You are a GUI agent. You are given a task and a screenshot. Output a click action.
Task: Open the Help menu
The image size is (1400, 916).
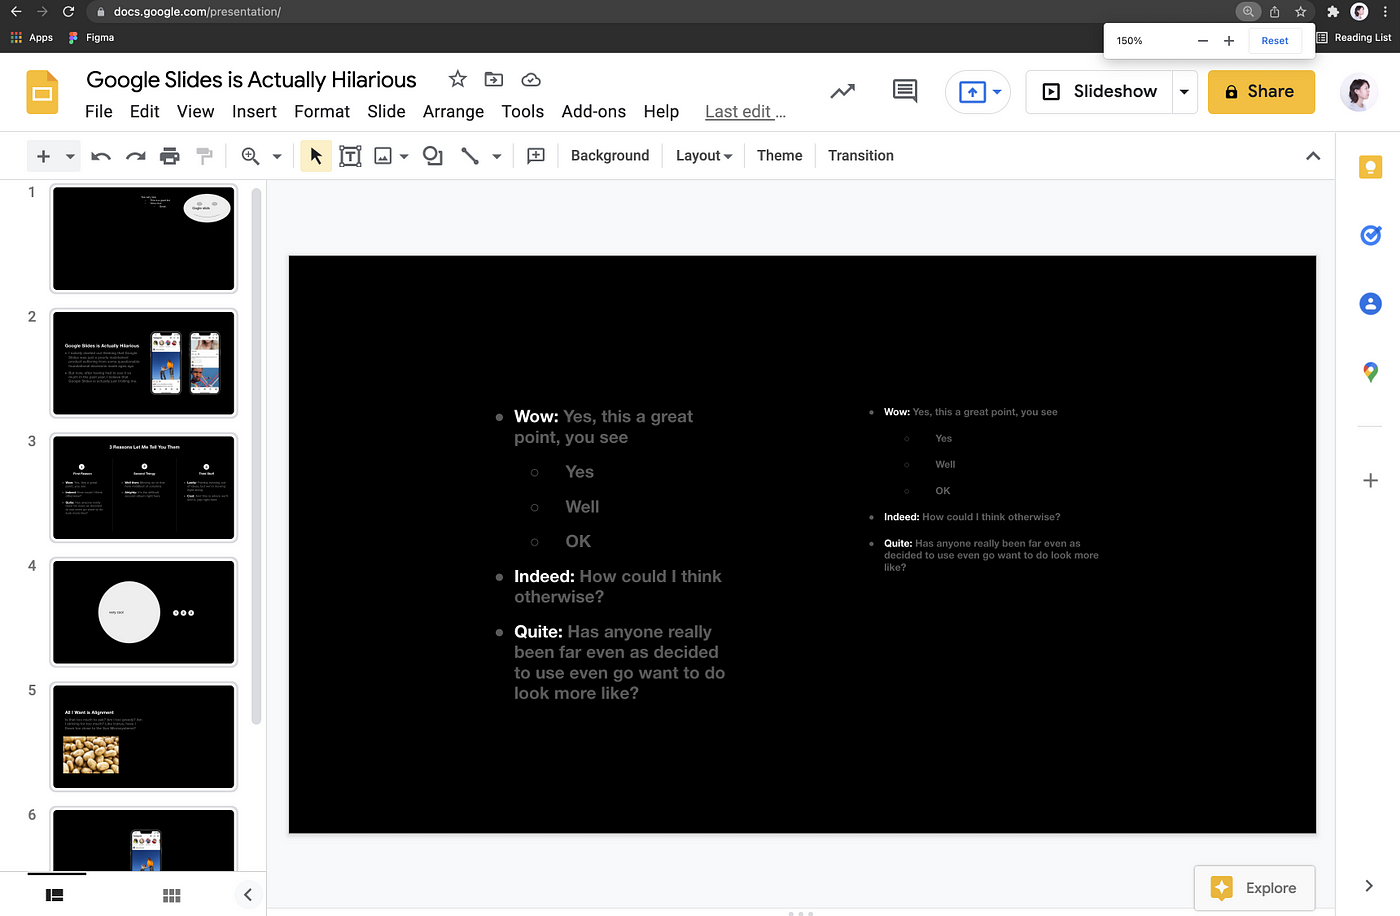pos(661,112)
